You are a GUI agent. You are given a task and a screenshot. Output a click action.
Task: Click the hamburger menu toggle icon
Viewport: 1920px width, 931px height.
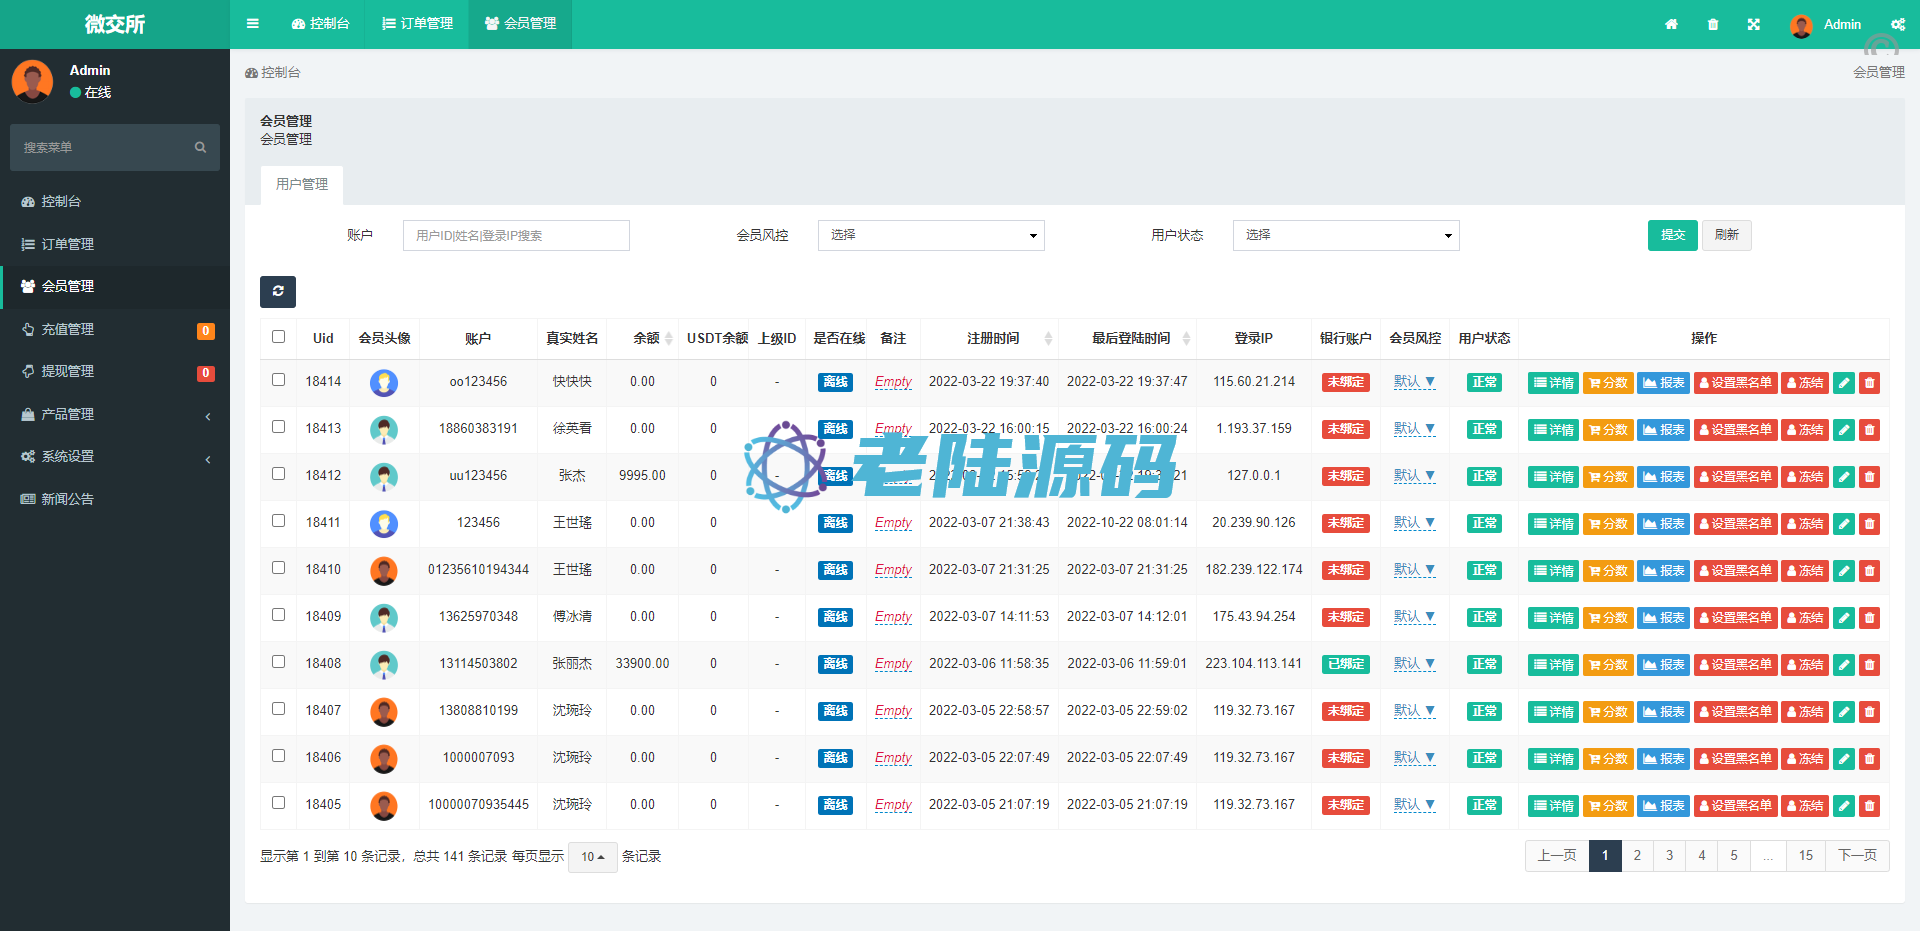253,24
